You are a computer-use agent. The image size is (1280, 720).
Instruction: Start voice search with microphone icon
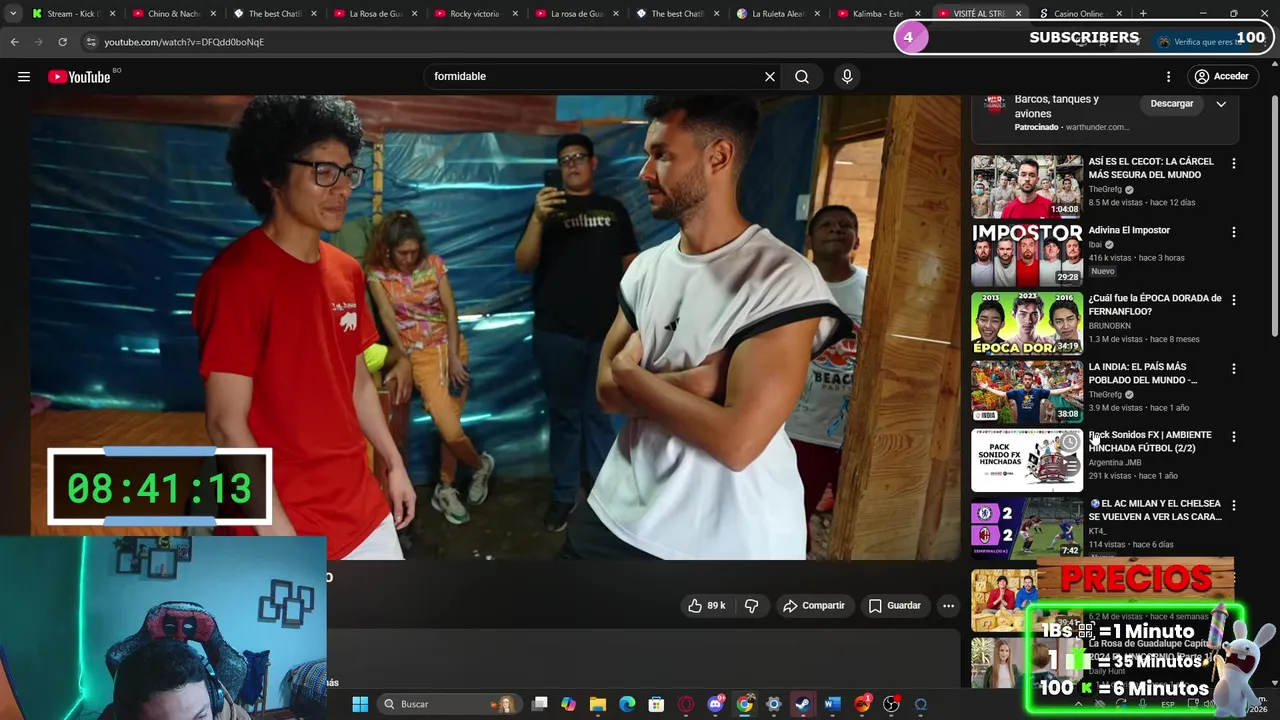[847, 76]
